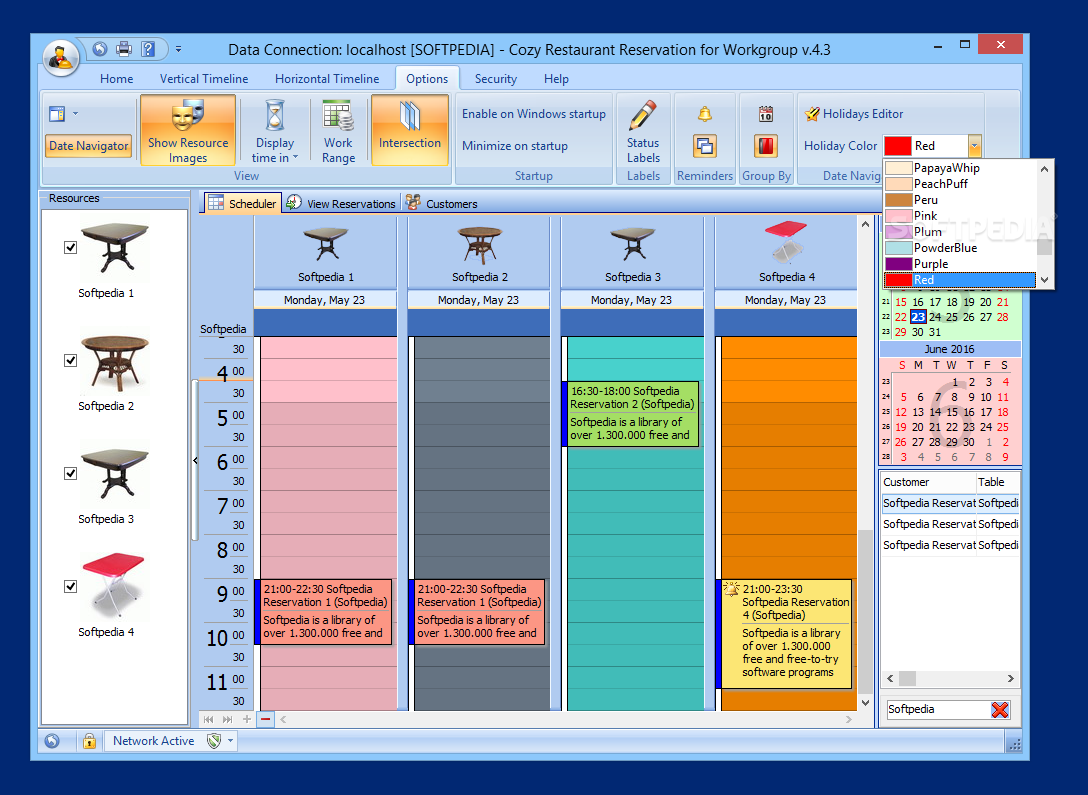Open the quick access toolbar customize arrow

(x=178, y=49)
